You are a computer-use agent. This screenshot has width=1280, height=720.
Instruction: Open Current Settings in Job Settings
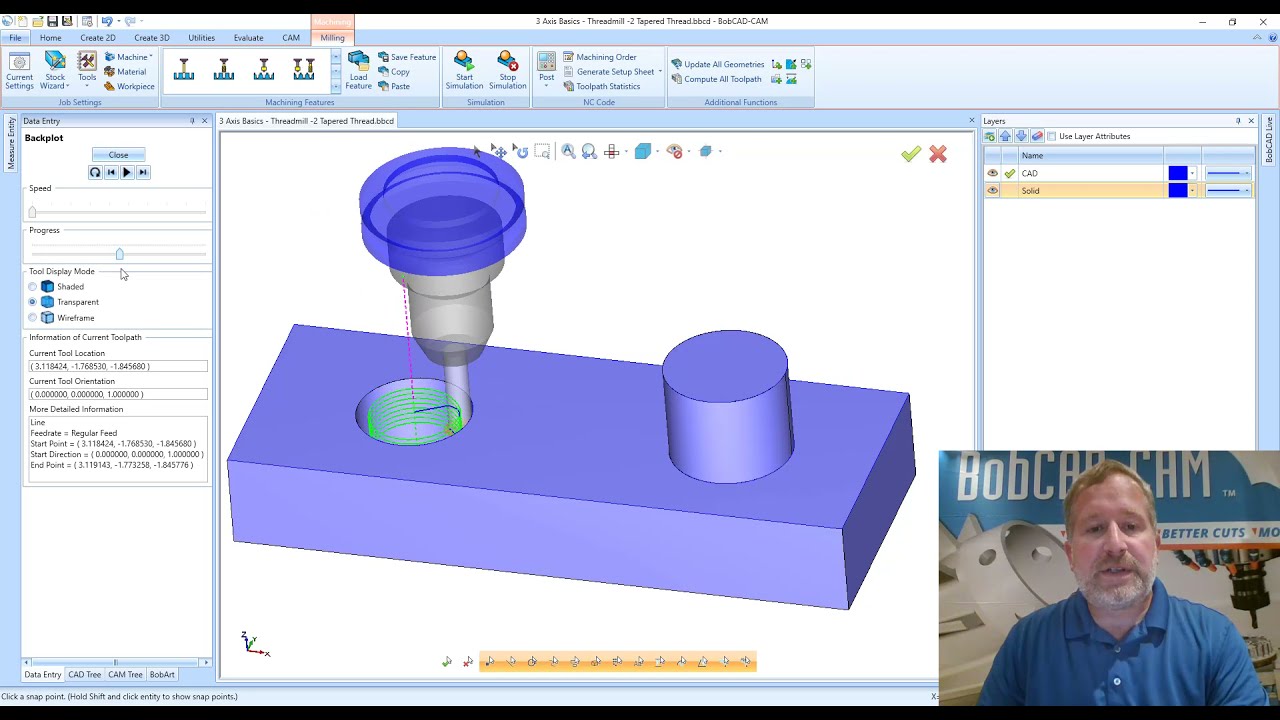coord(19,71)
